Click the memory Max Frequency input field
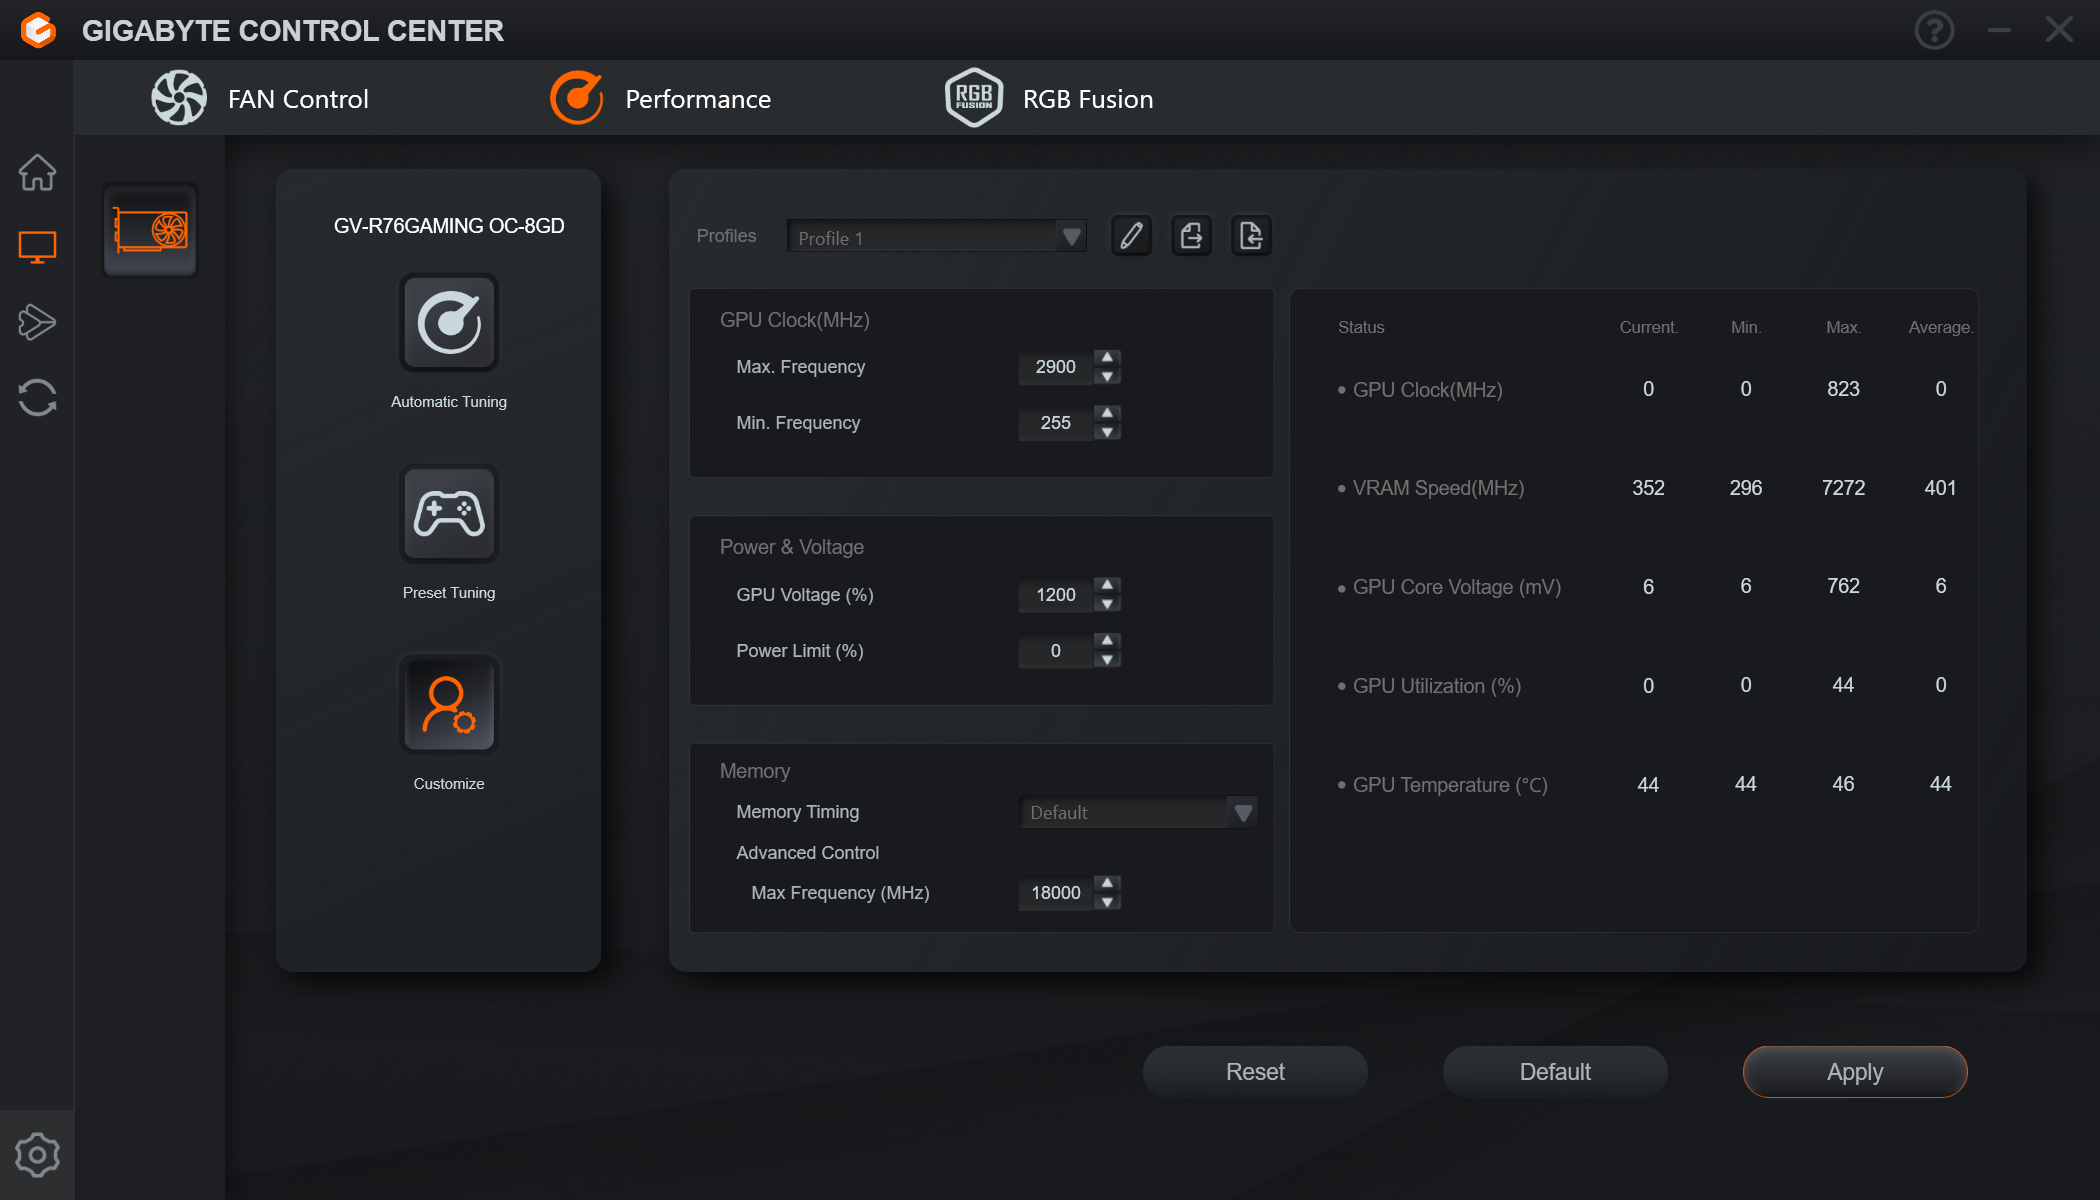Viewport: 2100px width, 1200px height. pos(1055,892)
